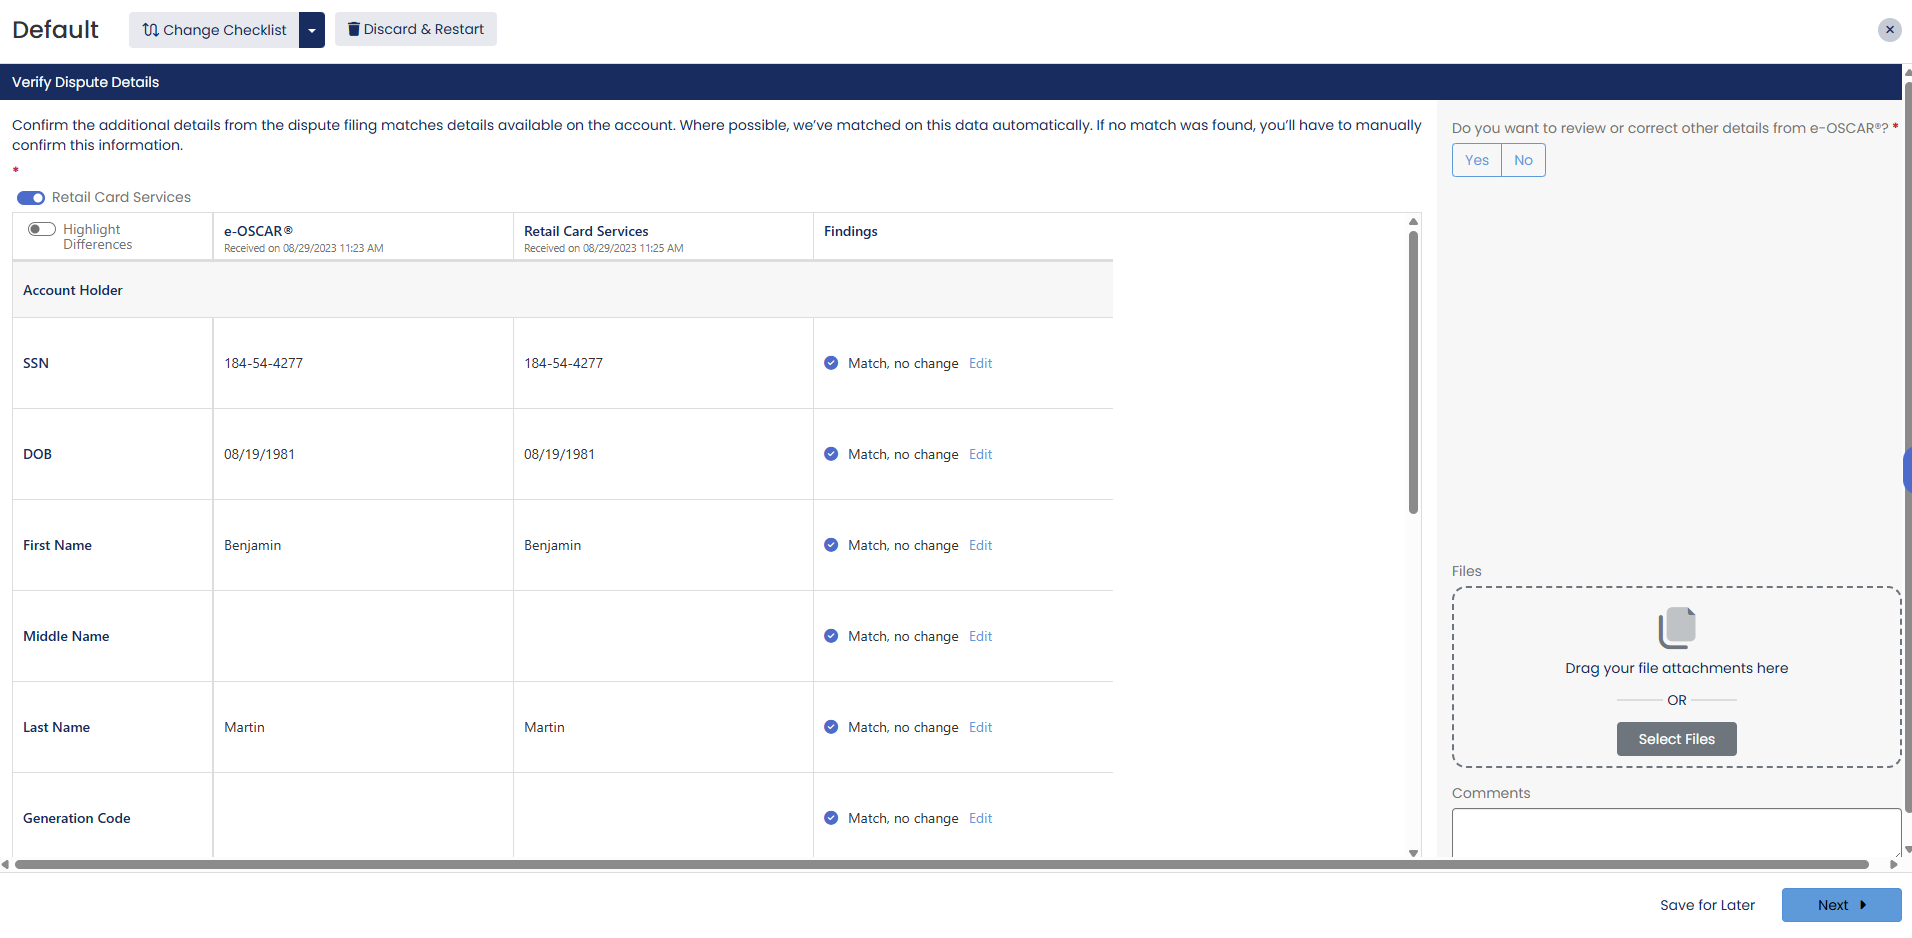This screenshot has height=938, width=1912.
Task: Click the e-OSCAR last name Martin
Action: pyautogui.click(x=244, y=727)
